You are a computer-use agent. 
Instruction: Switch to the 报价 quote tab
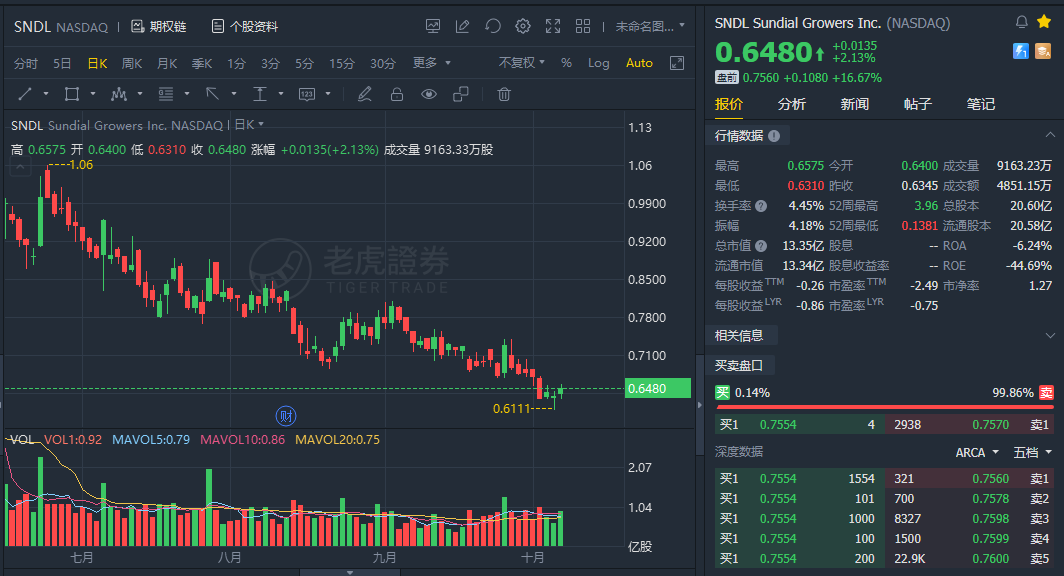pos(729,104)
